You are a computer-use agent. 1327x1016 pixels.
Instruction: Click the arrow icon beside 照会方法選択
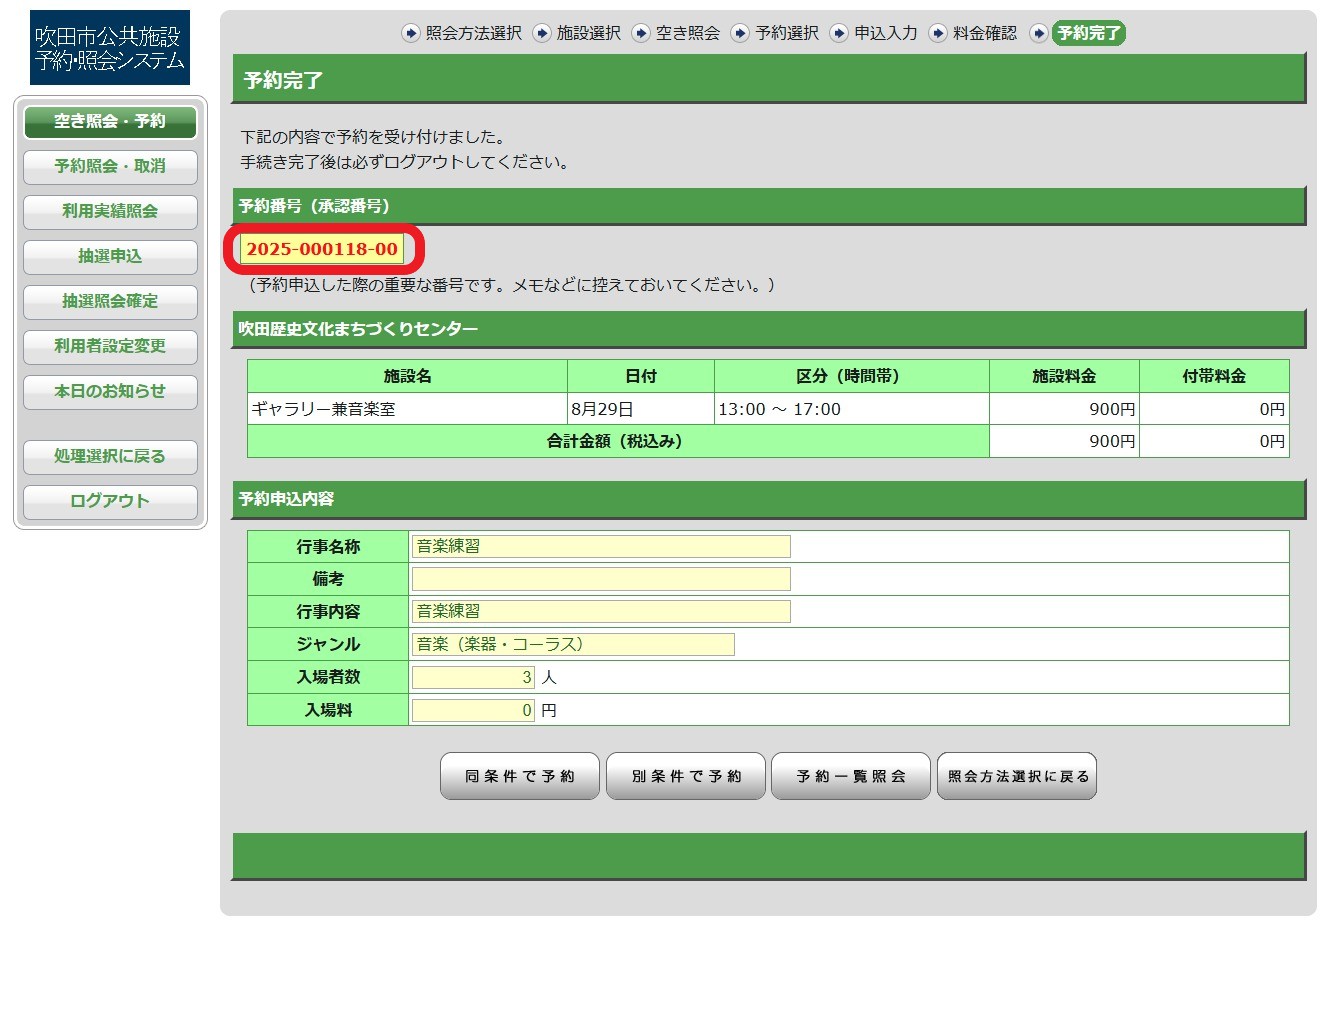click(x=411, y=33)
